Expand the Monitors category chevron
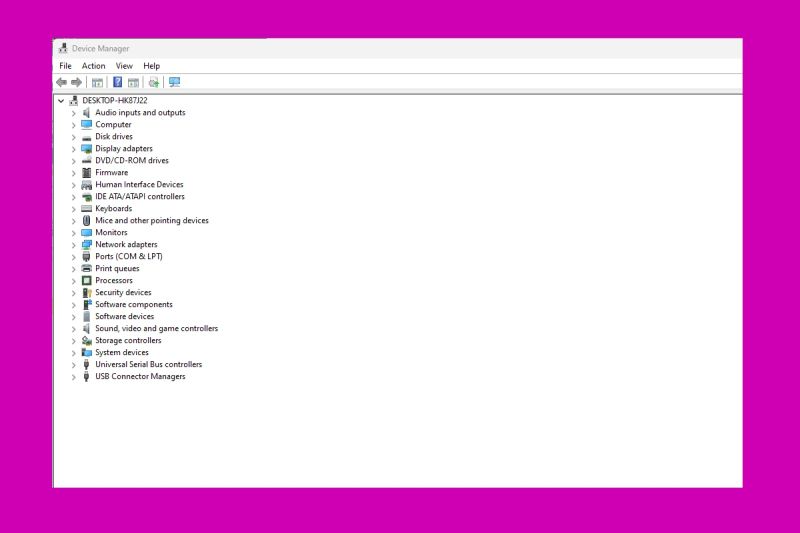Screen dimensions: 800x533 pos(73,233)
